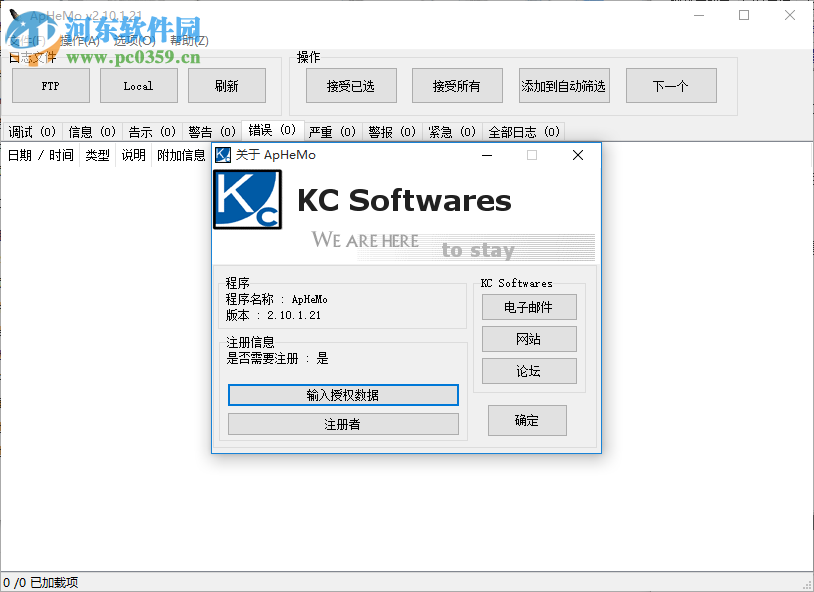Open the 全部日志 (0) tab
814x592 pixels.
pos(524,132)
